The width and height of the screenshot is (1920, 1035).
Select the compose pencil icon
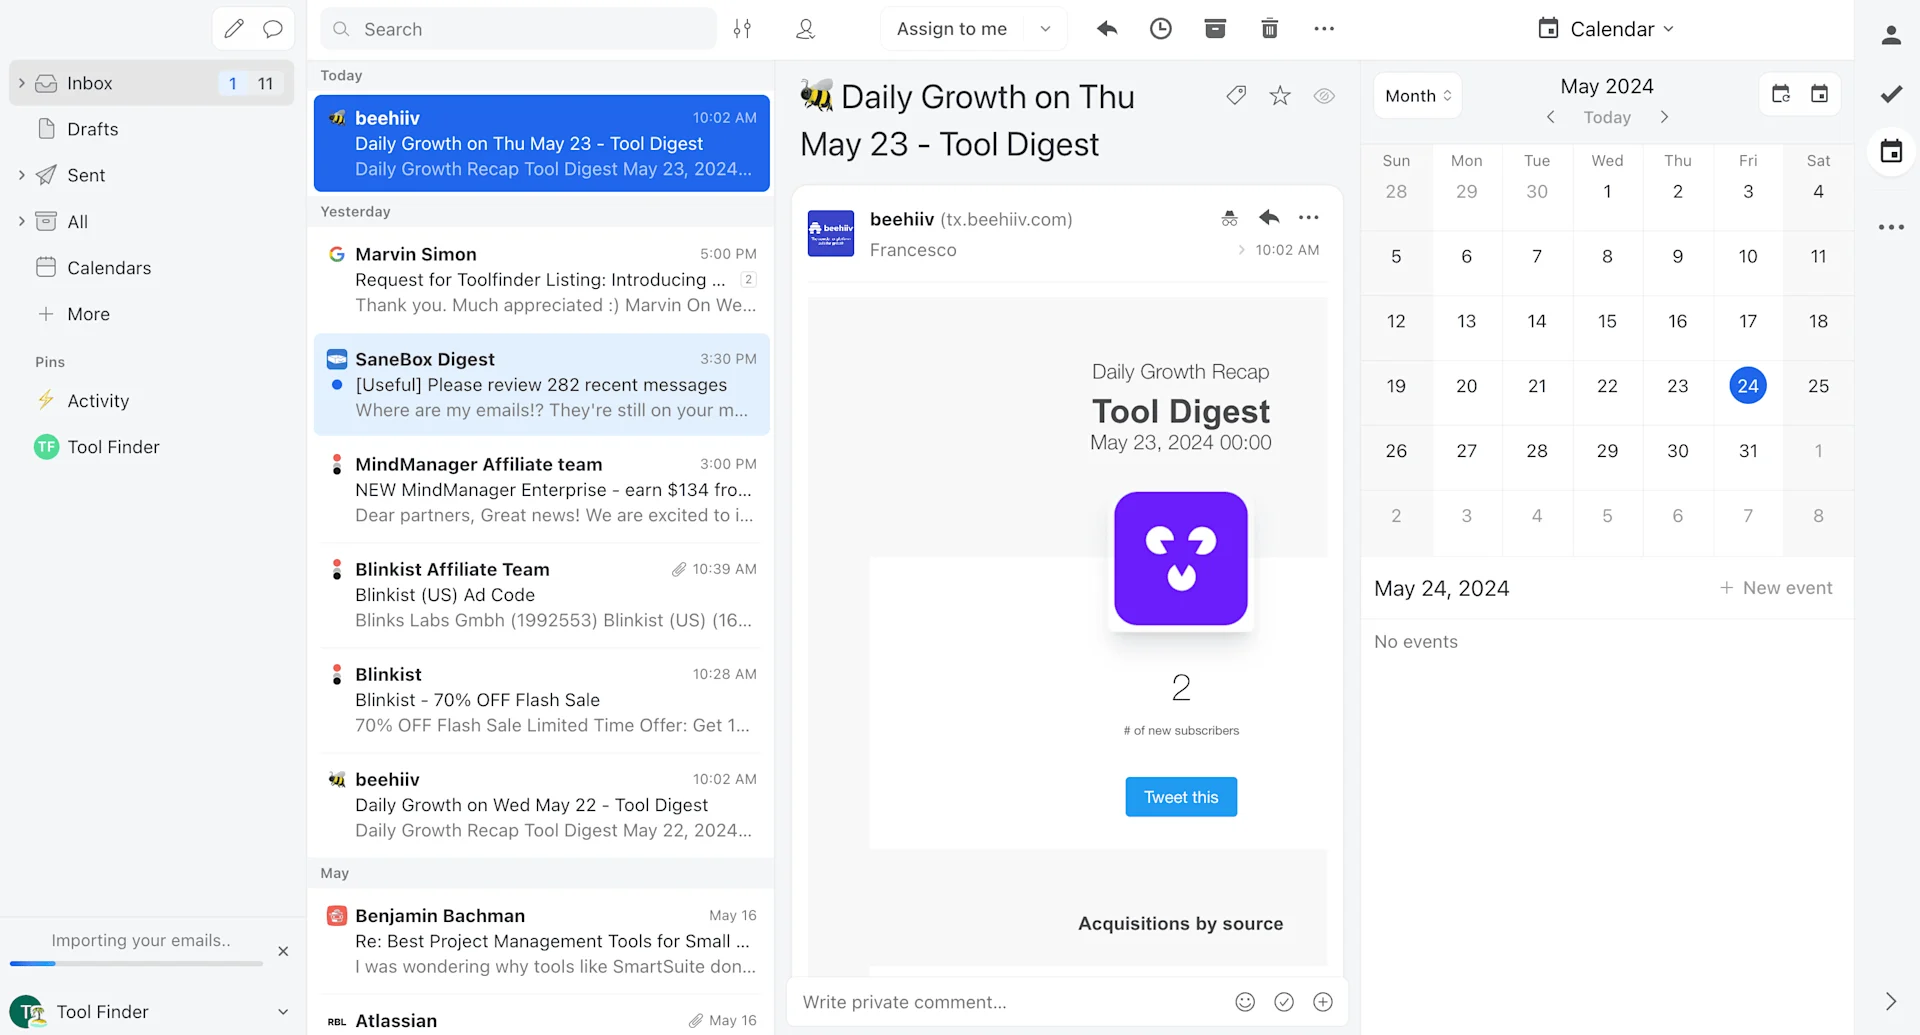click(234, 28)
